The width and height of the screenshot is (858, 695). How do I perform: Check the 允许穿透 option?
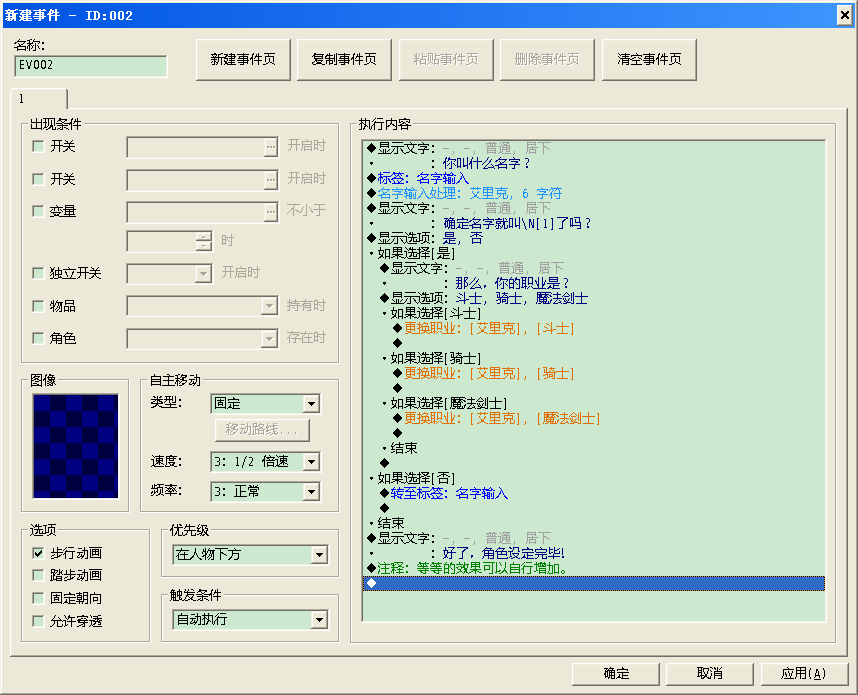coord(38,621)
